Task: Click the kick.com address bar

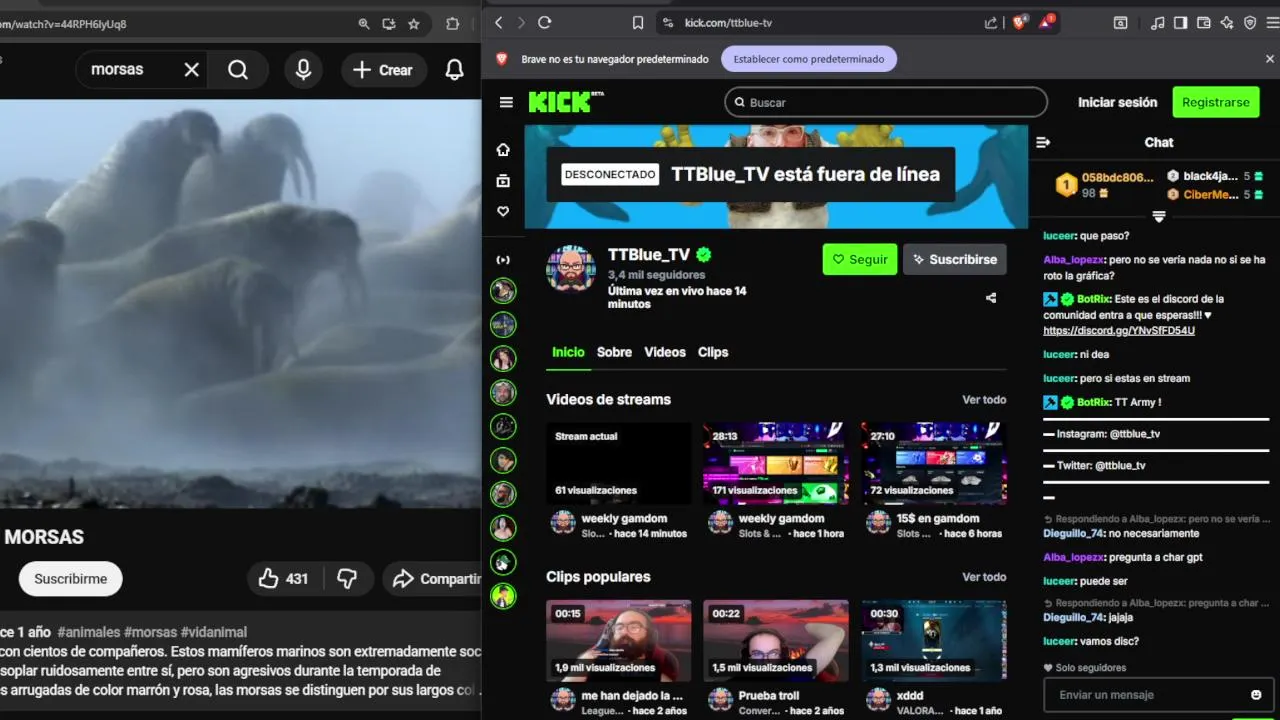Action: 820,23
